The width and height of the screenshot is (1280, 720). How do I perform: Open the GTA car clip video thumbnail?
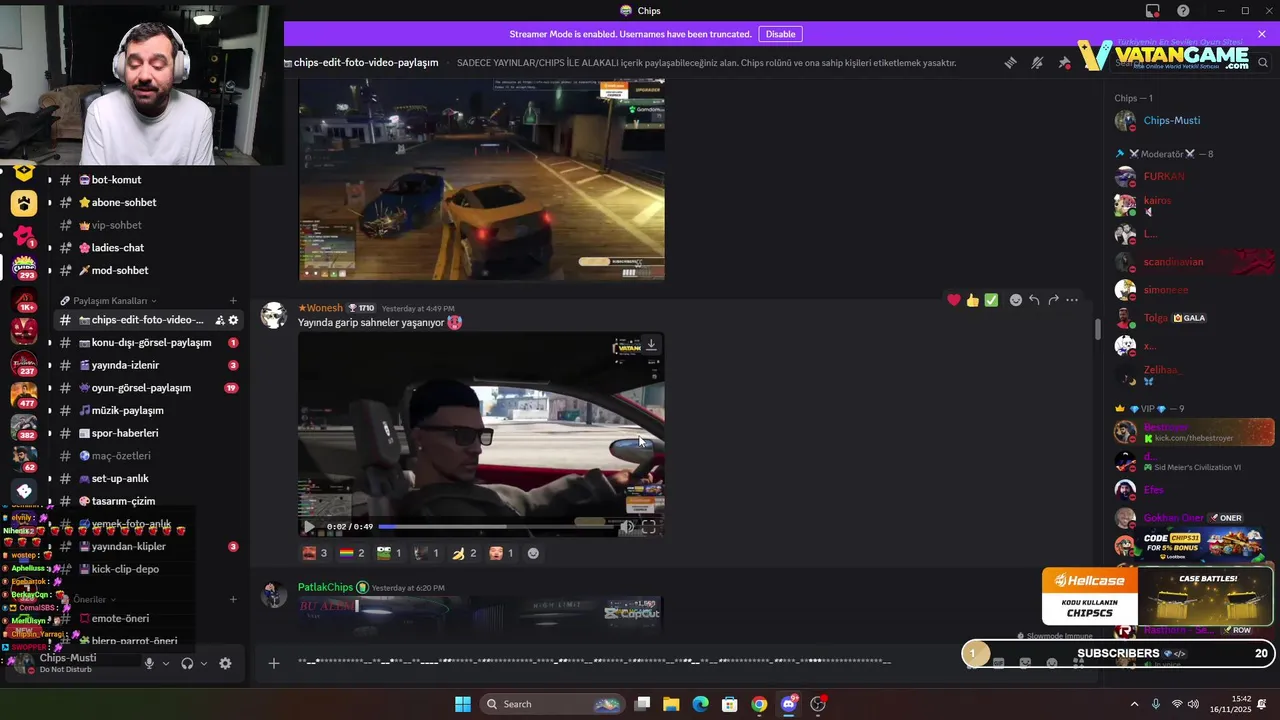[x=481, y=181]
